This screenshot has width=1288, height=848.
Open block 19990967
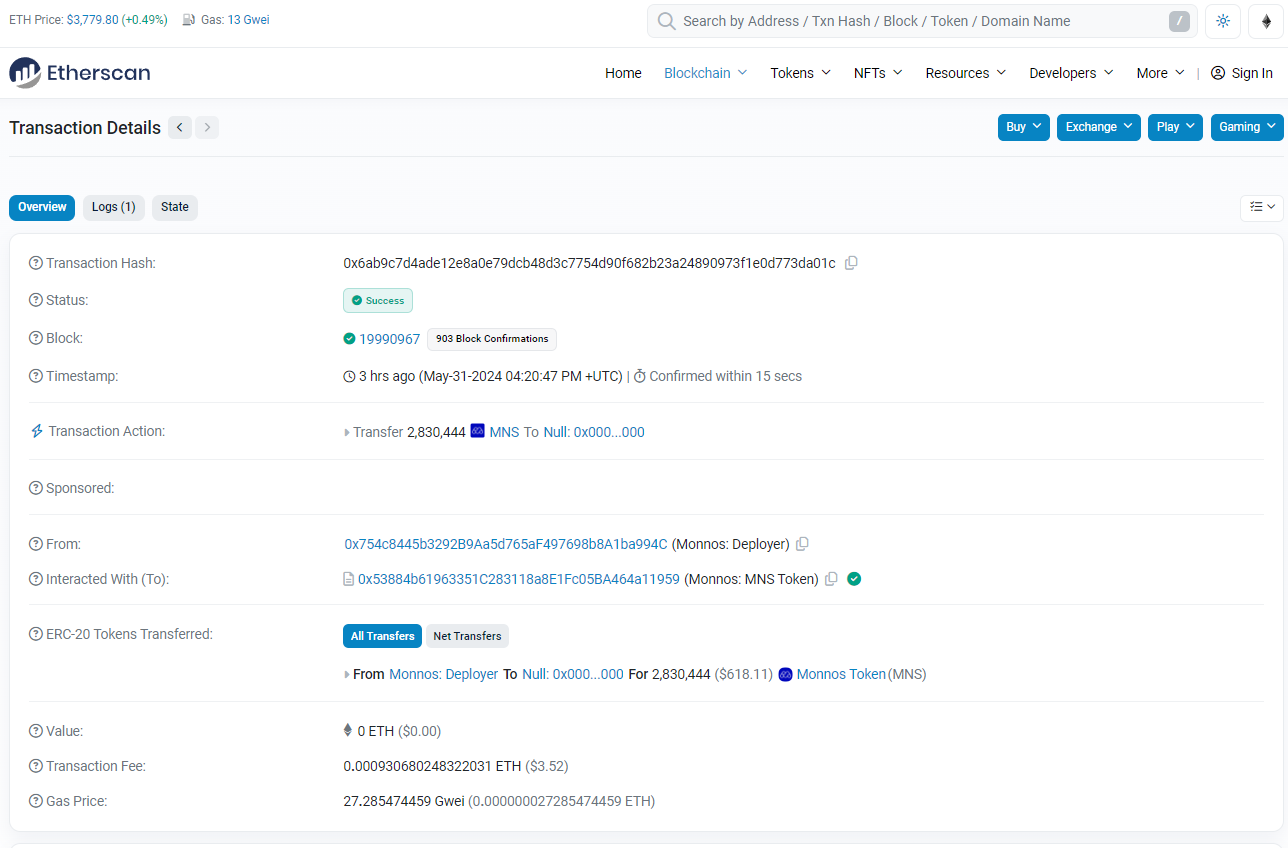pos(390,339)
